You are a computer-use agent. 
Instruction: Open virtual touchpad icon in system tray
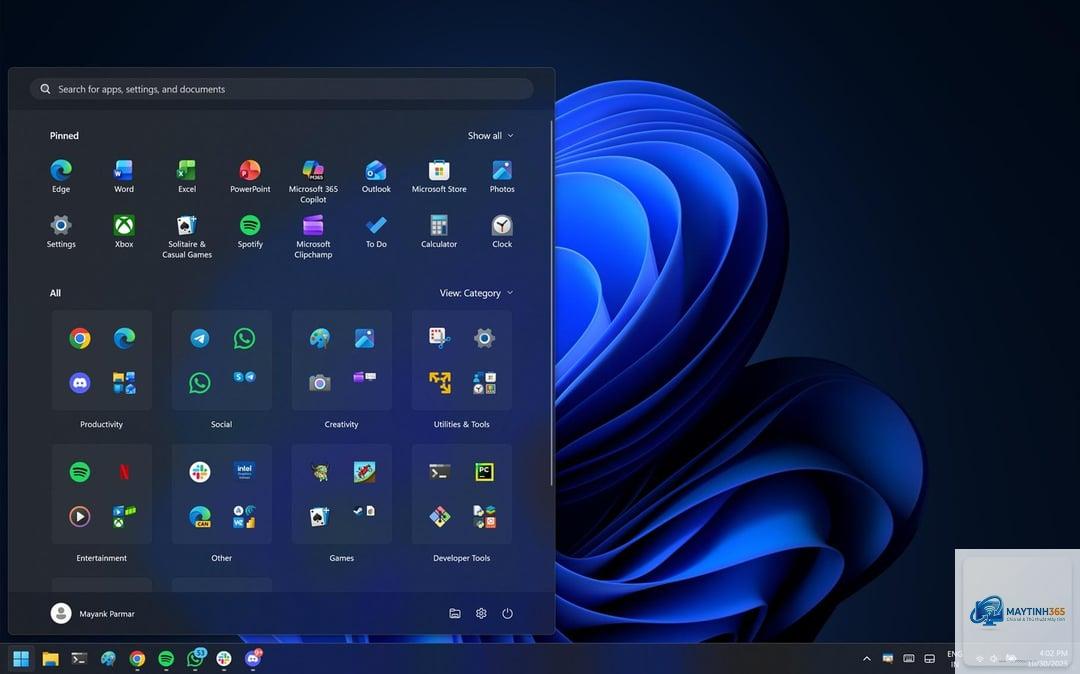[x=929, y=659]
